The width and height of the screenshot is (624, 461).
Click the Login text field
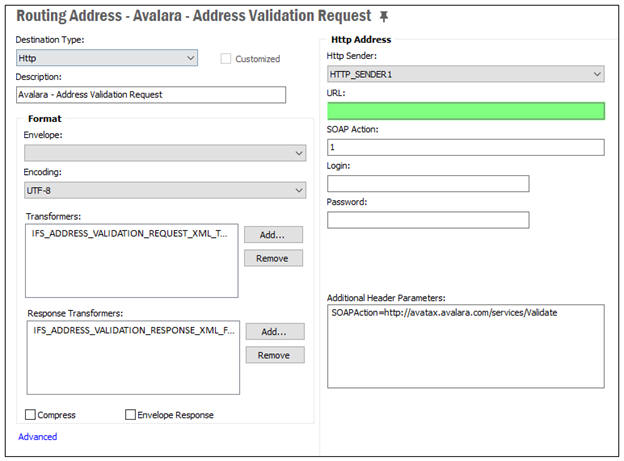pos(428,184)
